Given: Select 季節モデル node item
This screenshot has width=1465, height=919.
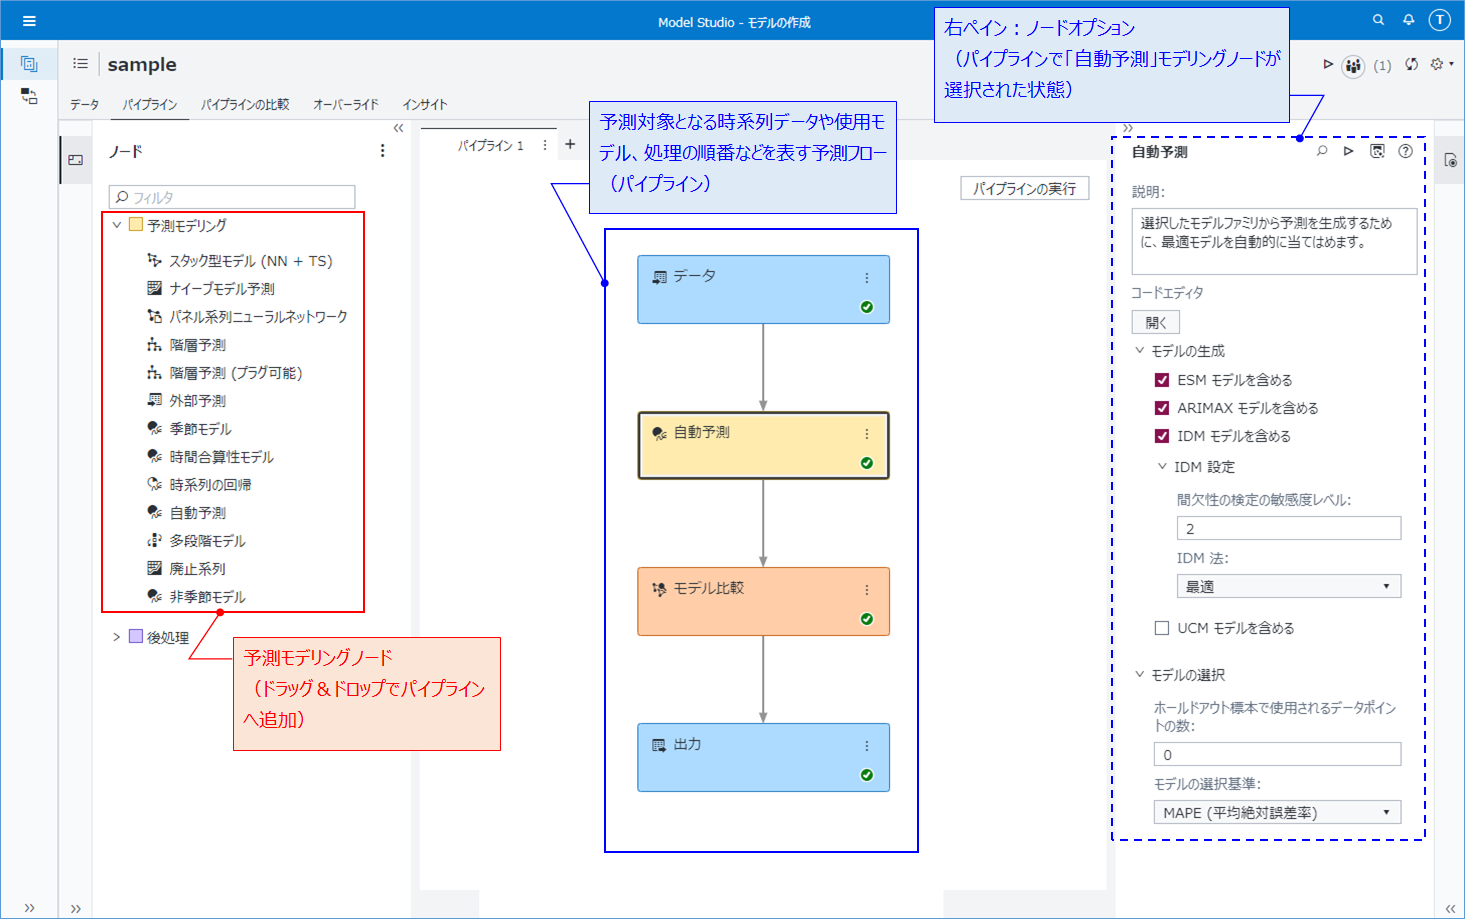Looking at the screenshot, I should tap(200, 429).
